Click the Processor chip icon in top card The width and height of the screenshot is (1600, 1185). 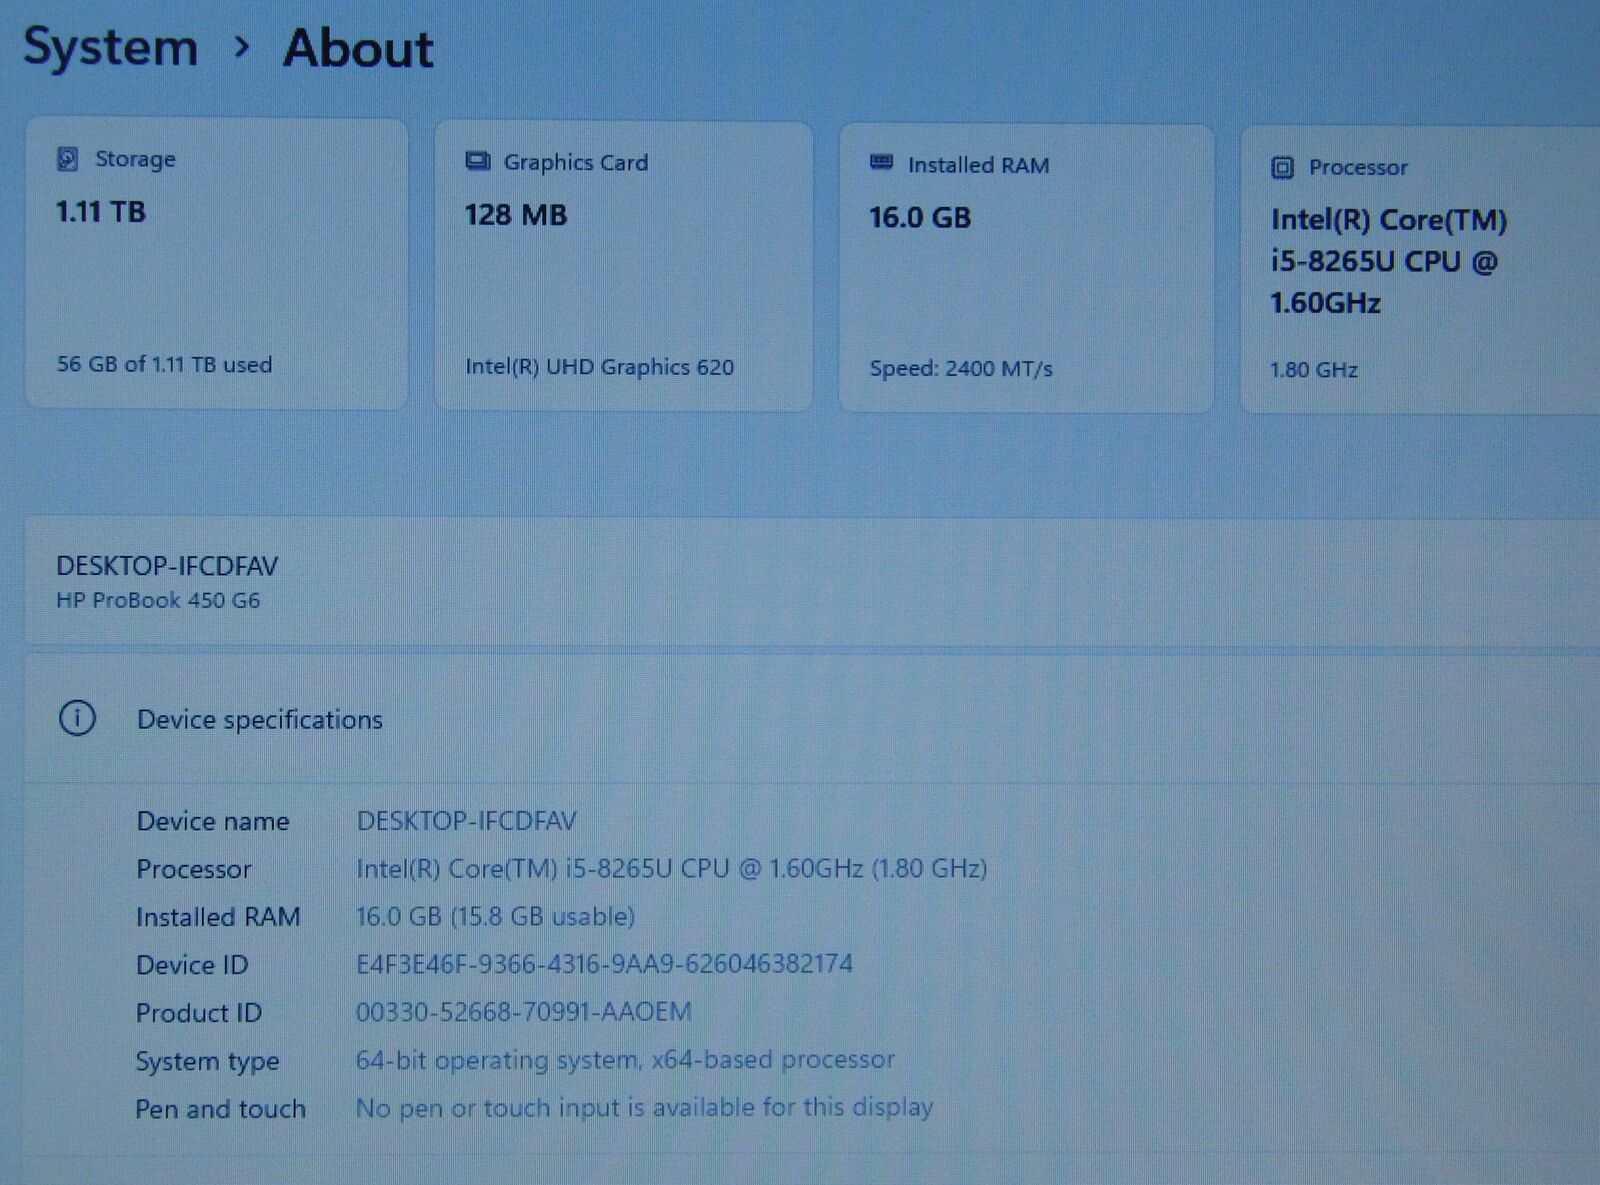tap(1282, 168)
